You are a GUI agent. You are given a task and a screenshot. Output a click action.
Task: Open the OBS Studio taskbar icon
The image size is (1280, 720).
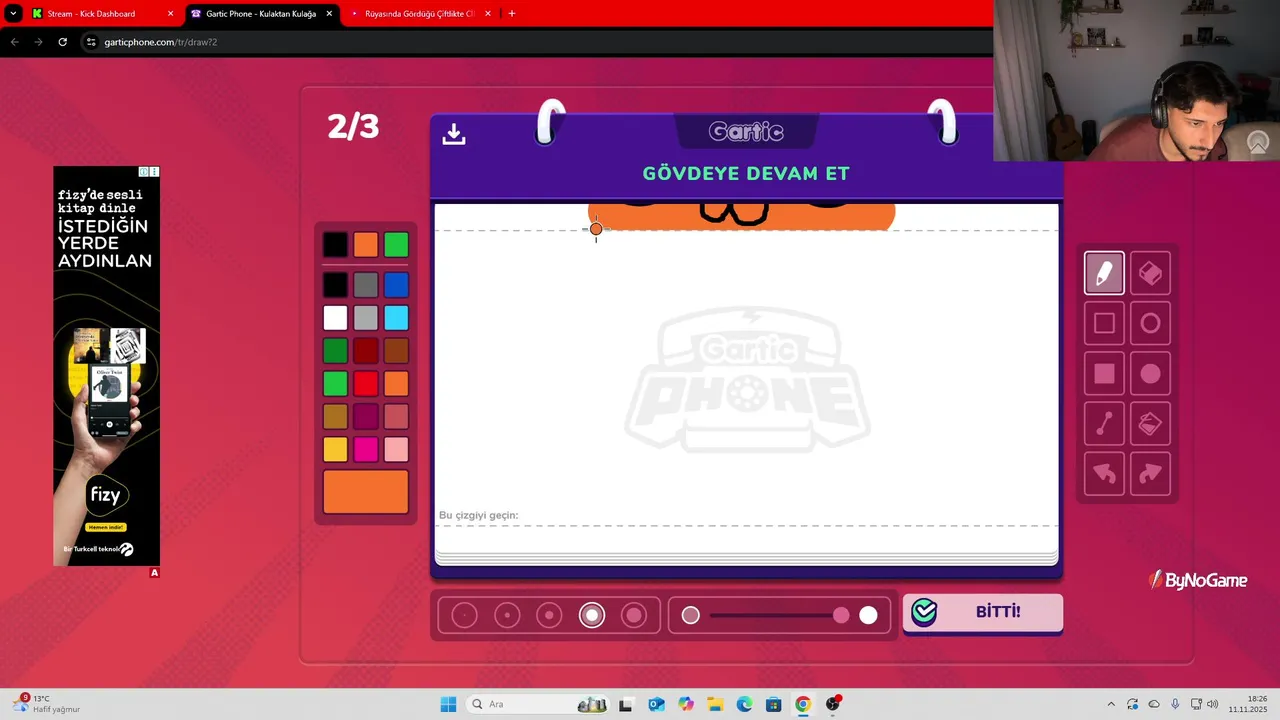[832, 704]
